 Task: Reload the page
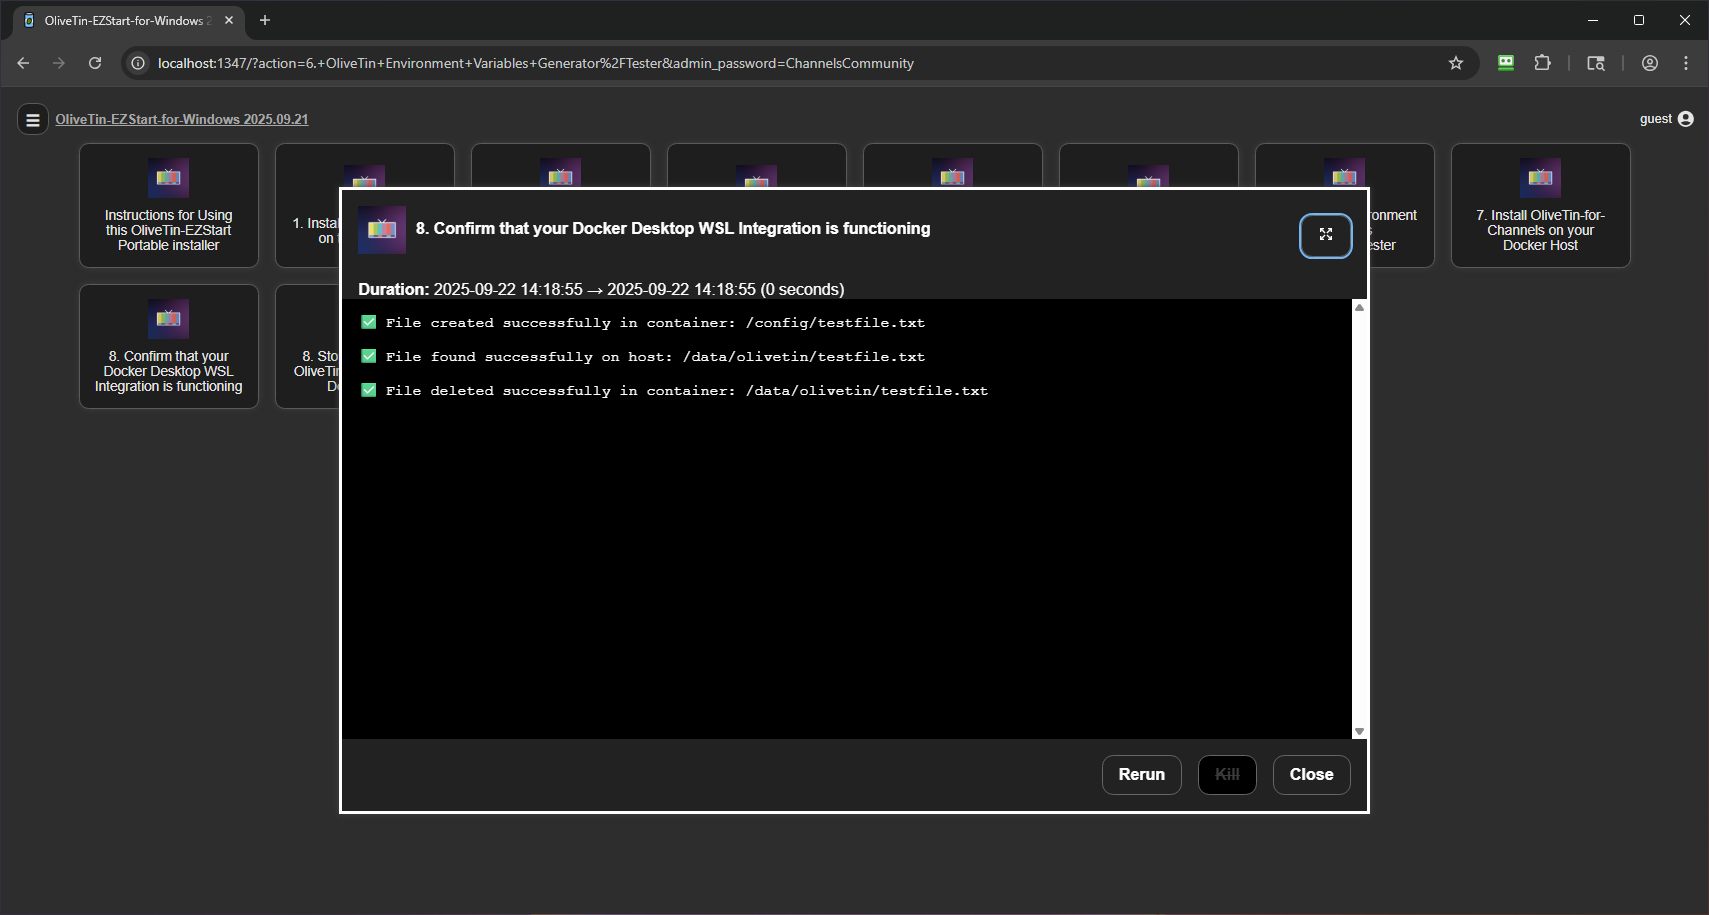click(95, 63)
